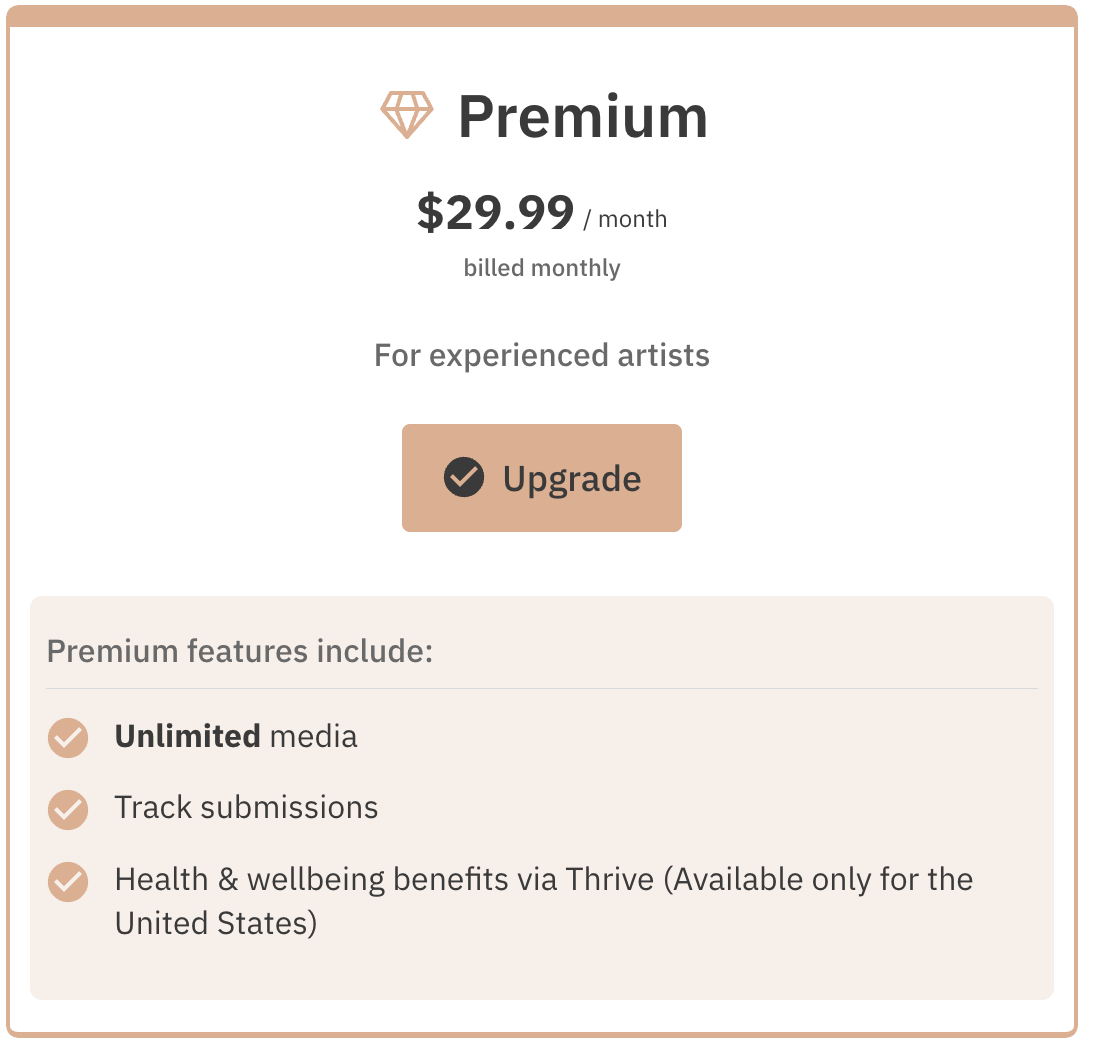Image resolution: width=1098 pixels, height=1060 pixels.
Task: Click the word "media" in the first feature
Action: [313, 737]
